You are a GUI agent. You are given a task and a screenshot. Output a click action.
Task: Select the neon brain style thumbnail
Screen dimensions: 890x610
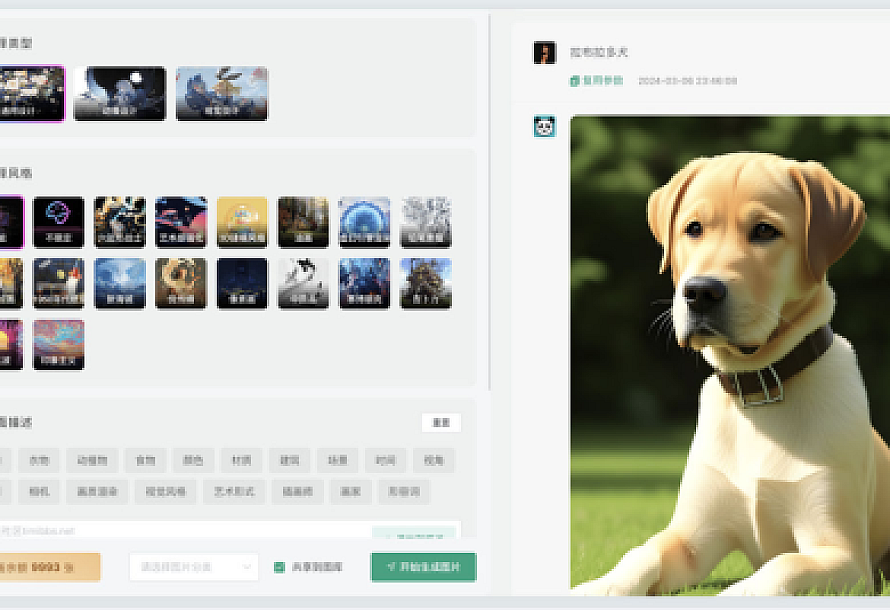click(x=58, y=221)
